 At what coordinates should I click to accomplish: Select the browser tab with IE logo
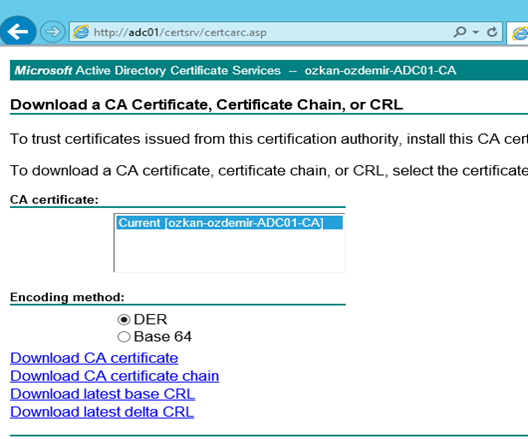(518, 33)
